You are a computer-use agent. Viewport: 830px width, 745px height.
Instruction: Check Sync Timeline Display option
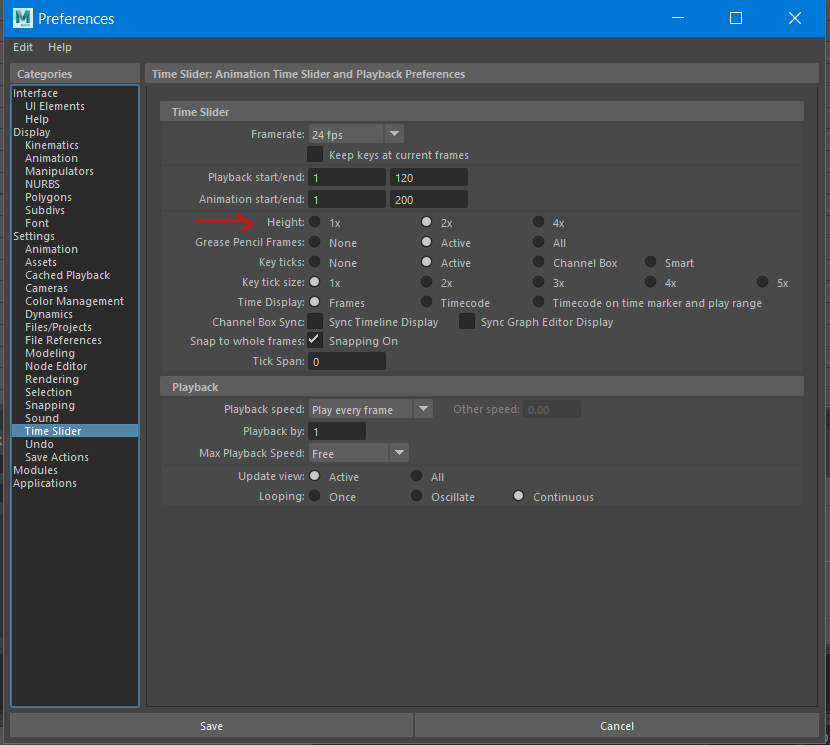tap(315, 322)
